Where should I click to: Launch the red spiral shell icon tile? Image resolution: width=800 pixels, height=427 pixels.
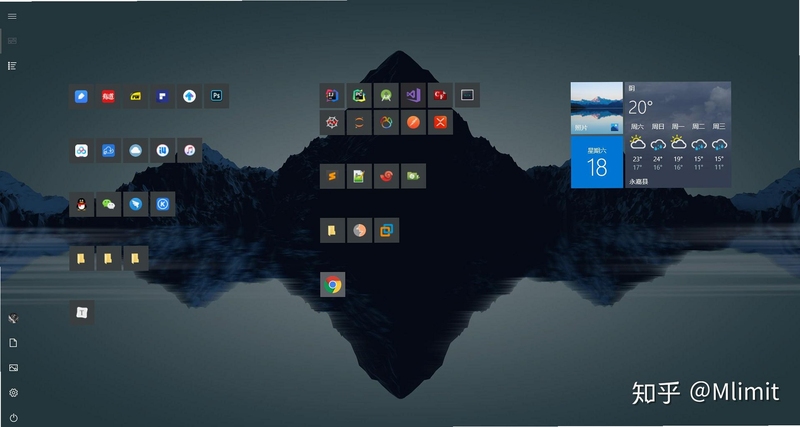tap(386, 177)
